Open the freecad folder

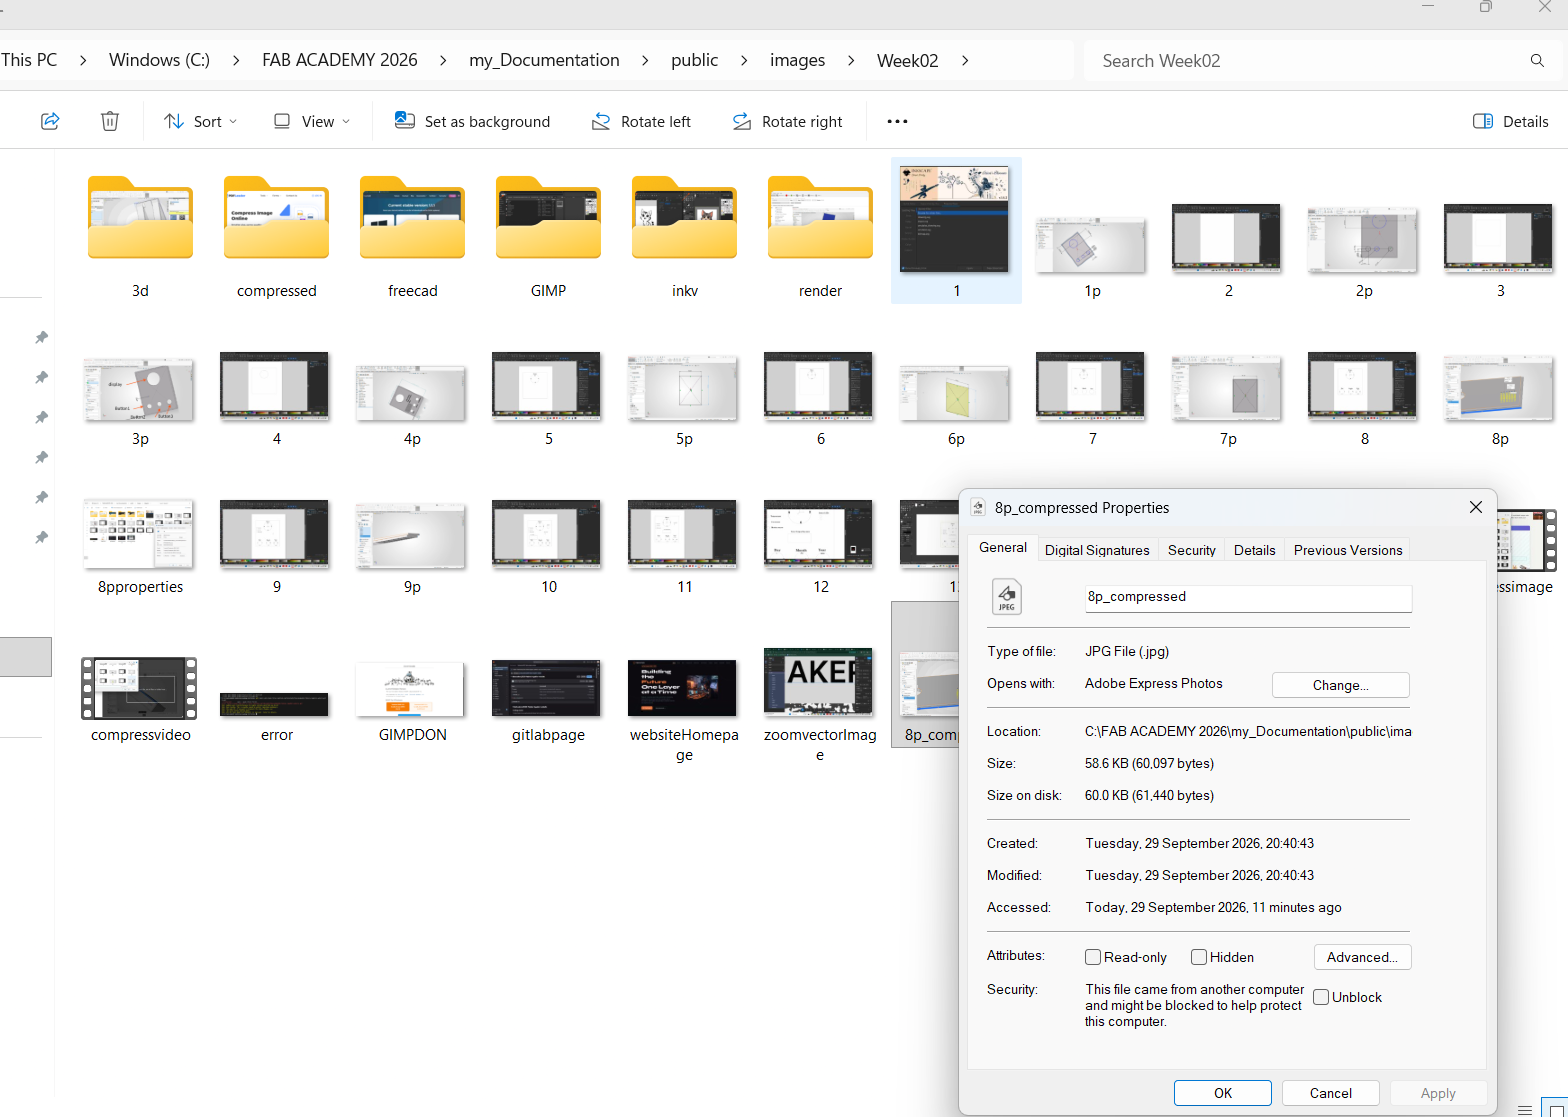click(x=412, y=217)
